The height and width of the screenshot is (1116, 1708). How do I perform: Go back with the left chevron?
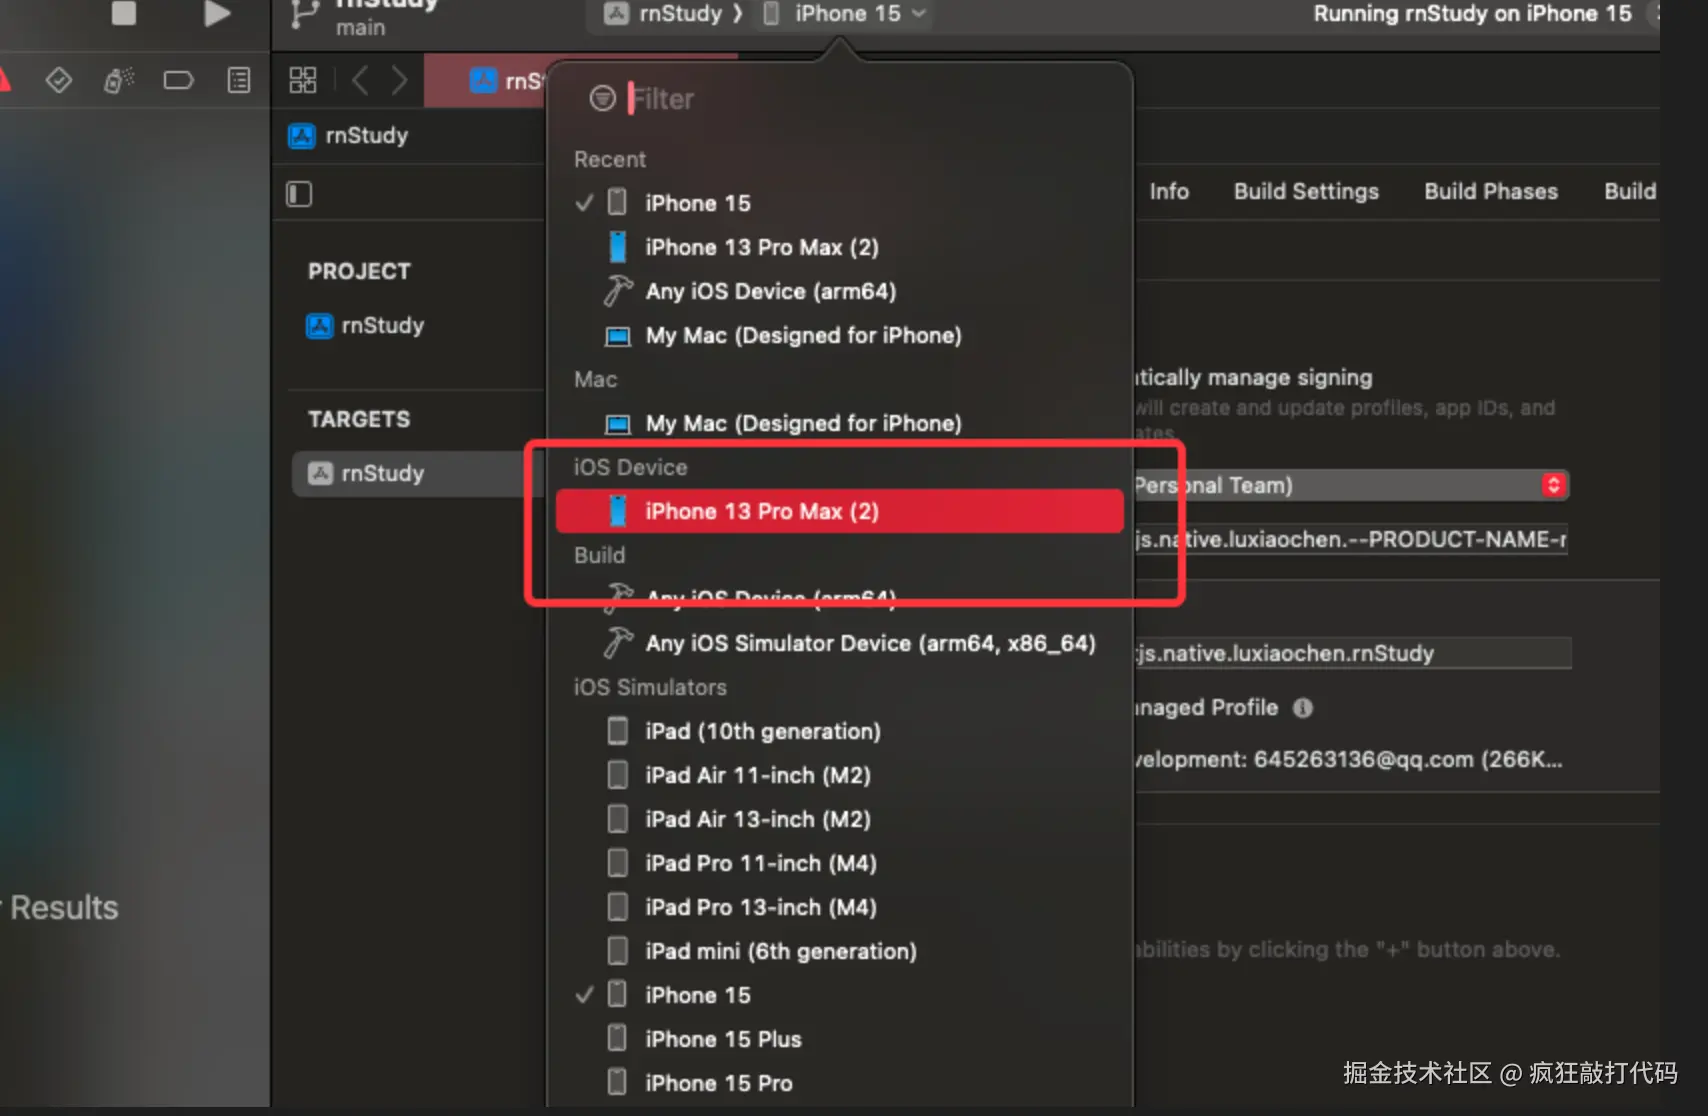361,80
